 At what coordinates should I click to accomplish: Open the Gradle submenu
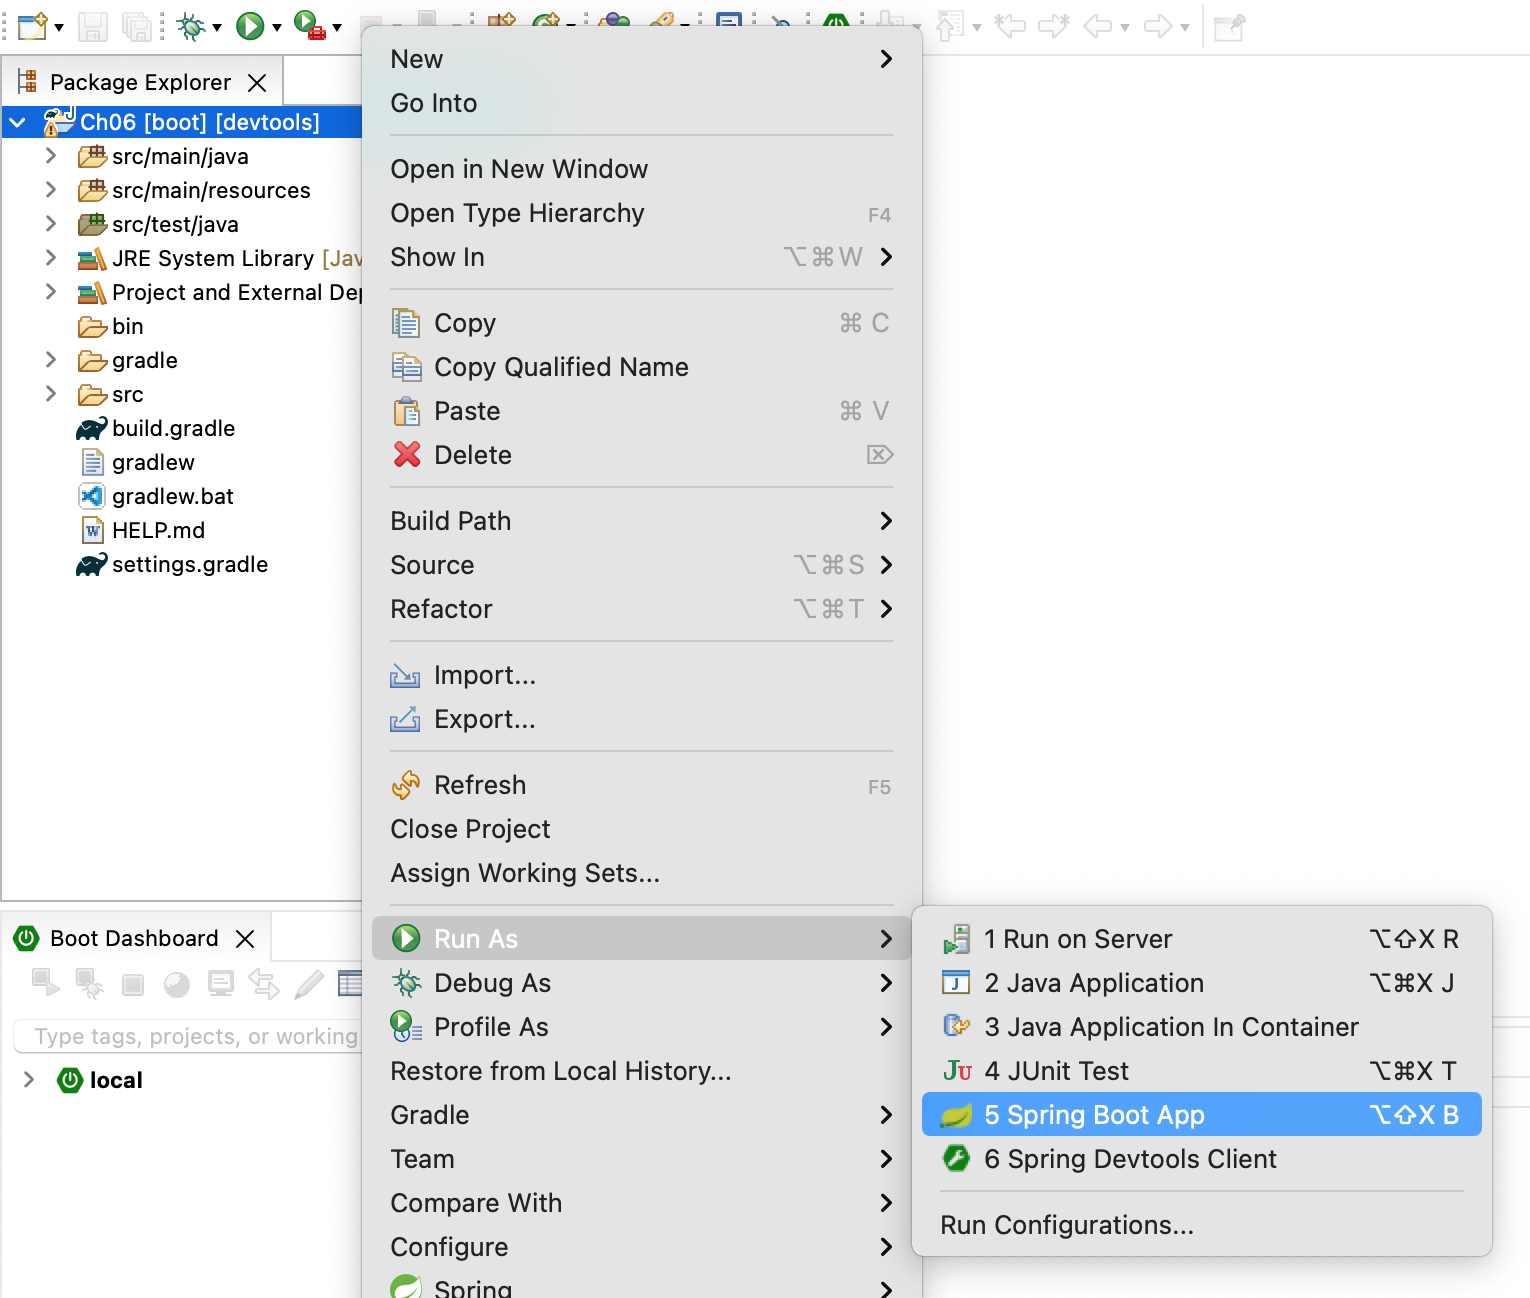tap(641, 1115)
